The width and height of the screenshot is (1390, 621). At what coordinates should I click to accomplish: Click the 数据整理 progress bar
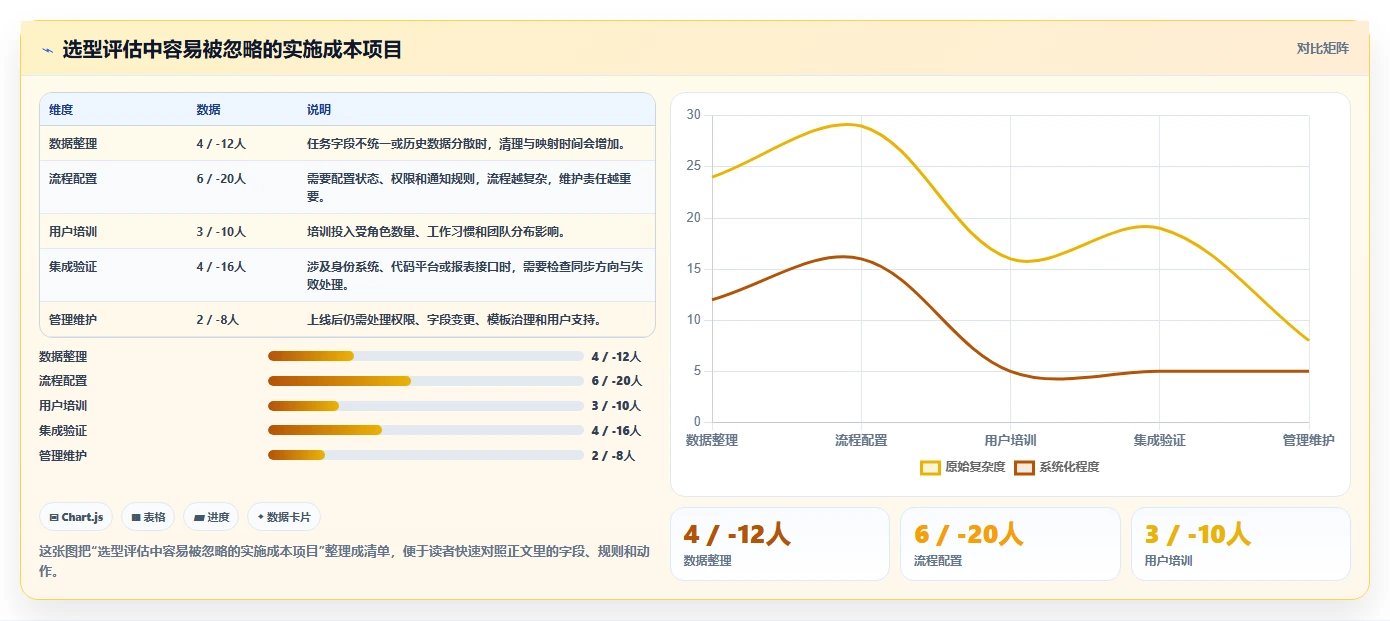pos(425,356)
